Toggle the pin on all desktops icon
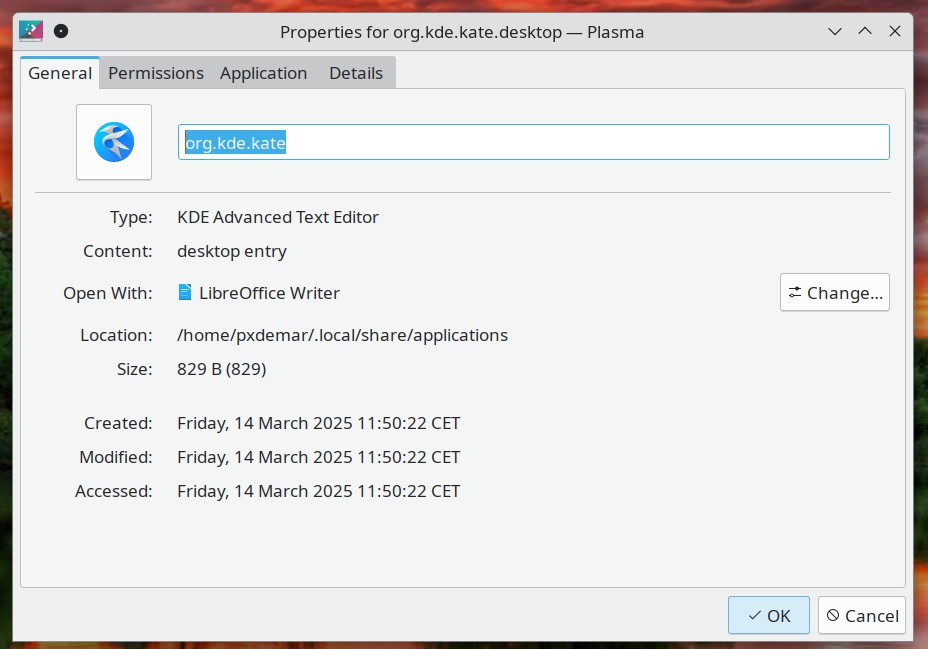The height and width of the screenshot is (649, 928). point(61,31)
